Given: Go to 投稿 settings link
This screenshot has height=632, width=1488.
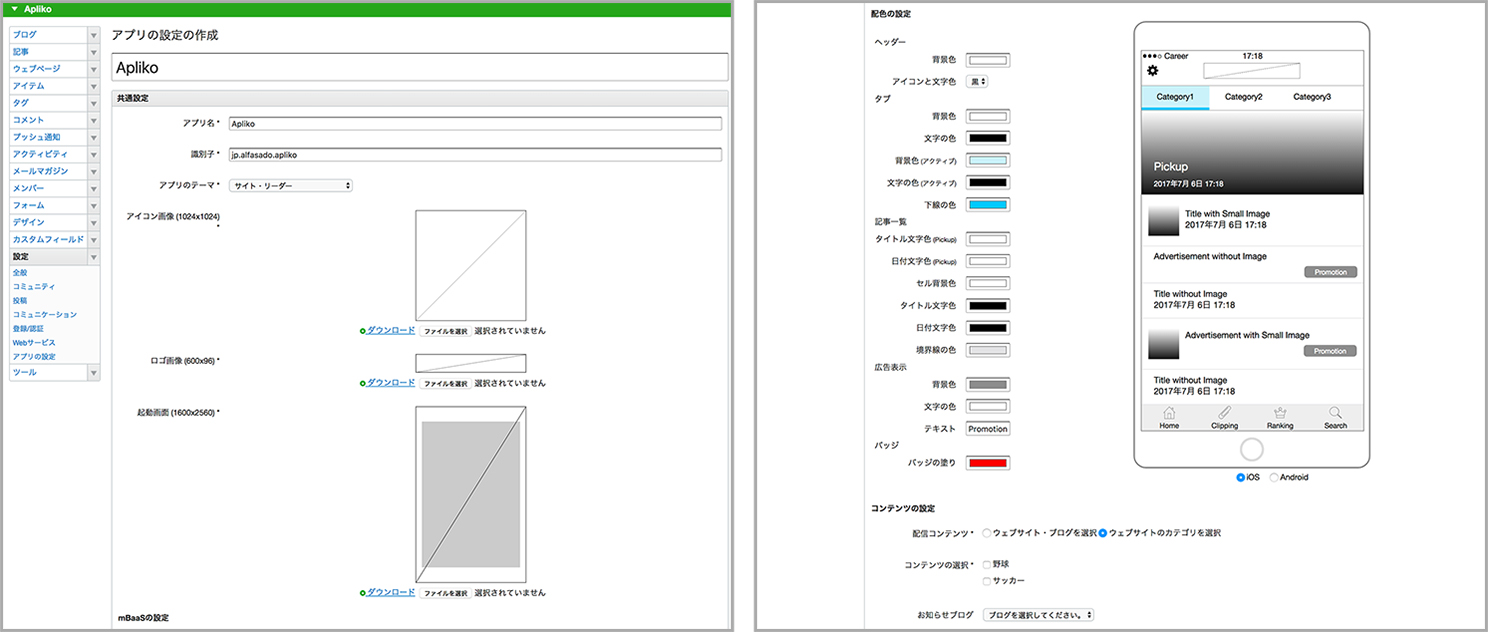Looking at the screenshot, I should 20,300.
